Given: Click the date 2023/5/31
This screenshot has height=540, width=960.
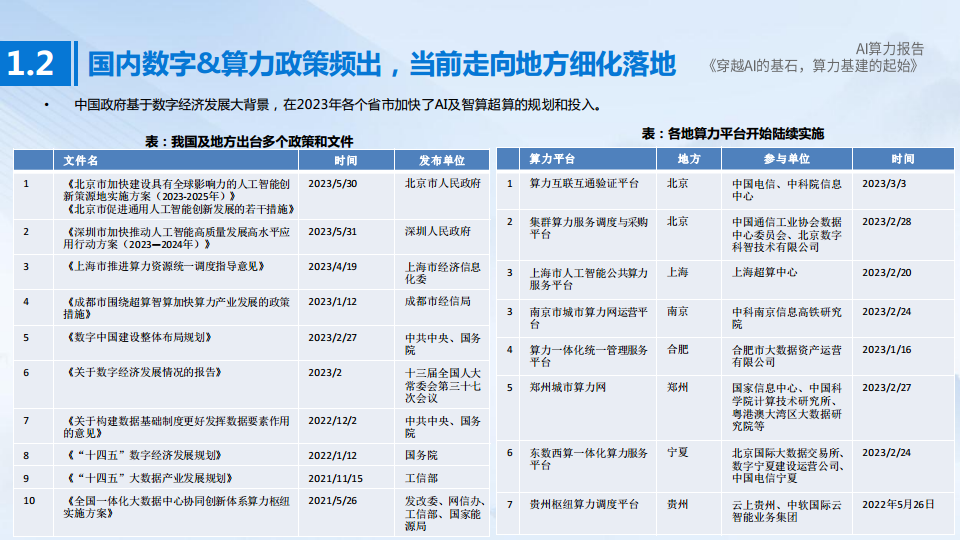Looking at the screenshot, I should click(x=332, y=232).
